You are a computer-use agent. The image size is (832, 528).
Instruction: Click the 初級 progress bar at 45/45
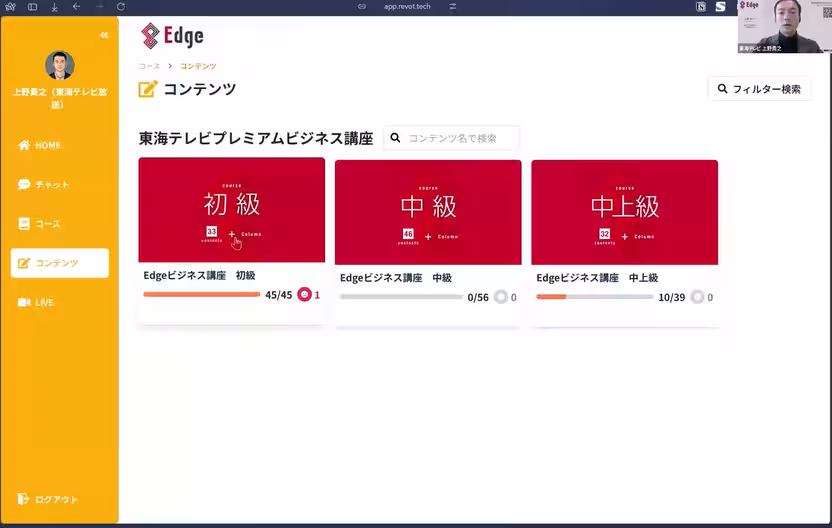click(x=202, y=295)
